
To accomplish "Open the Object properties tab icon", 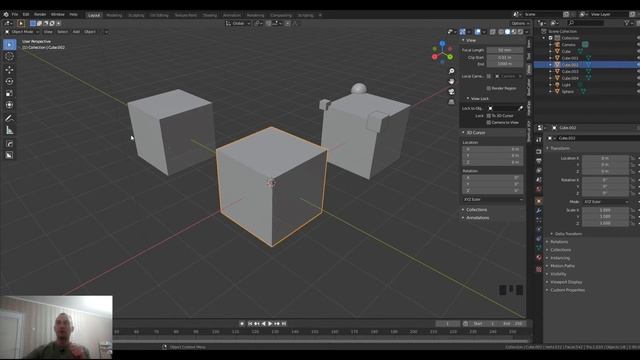I will coord(539,201).
